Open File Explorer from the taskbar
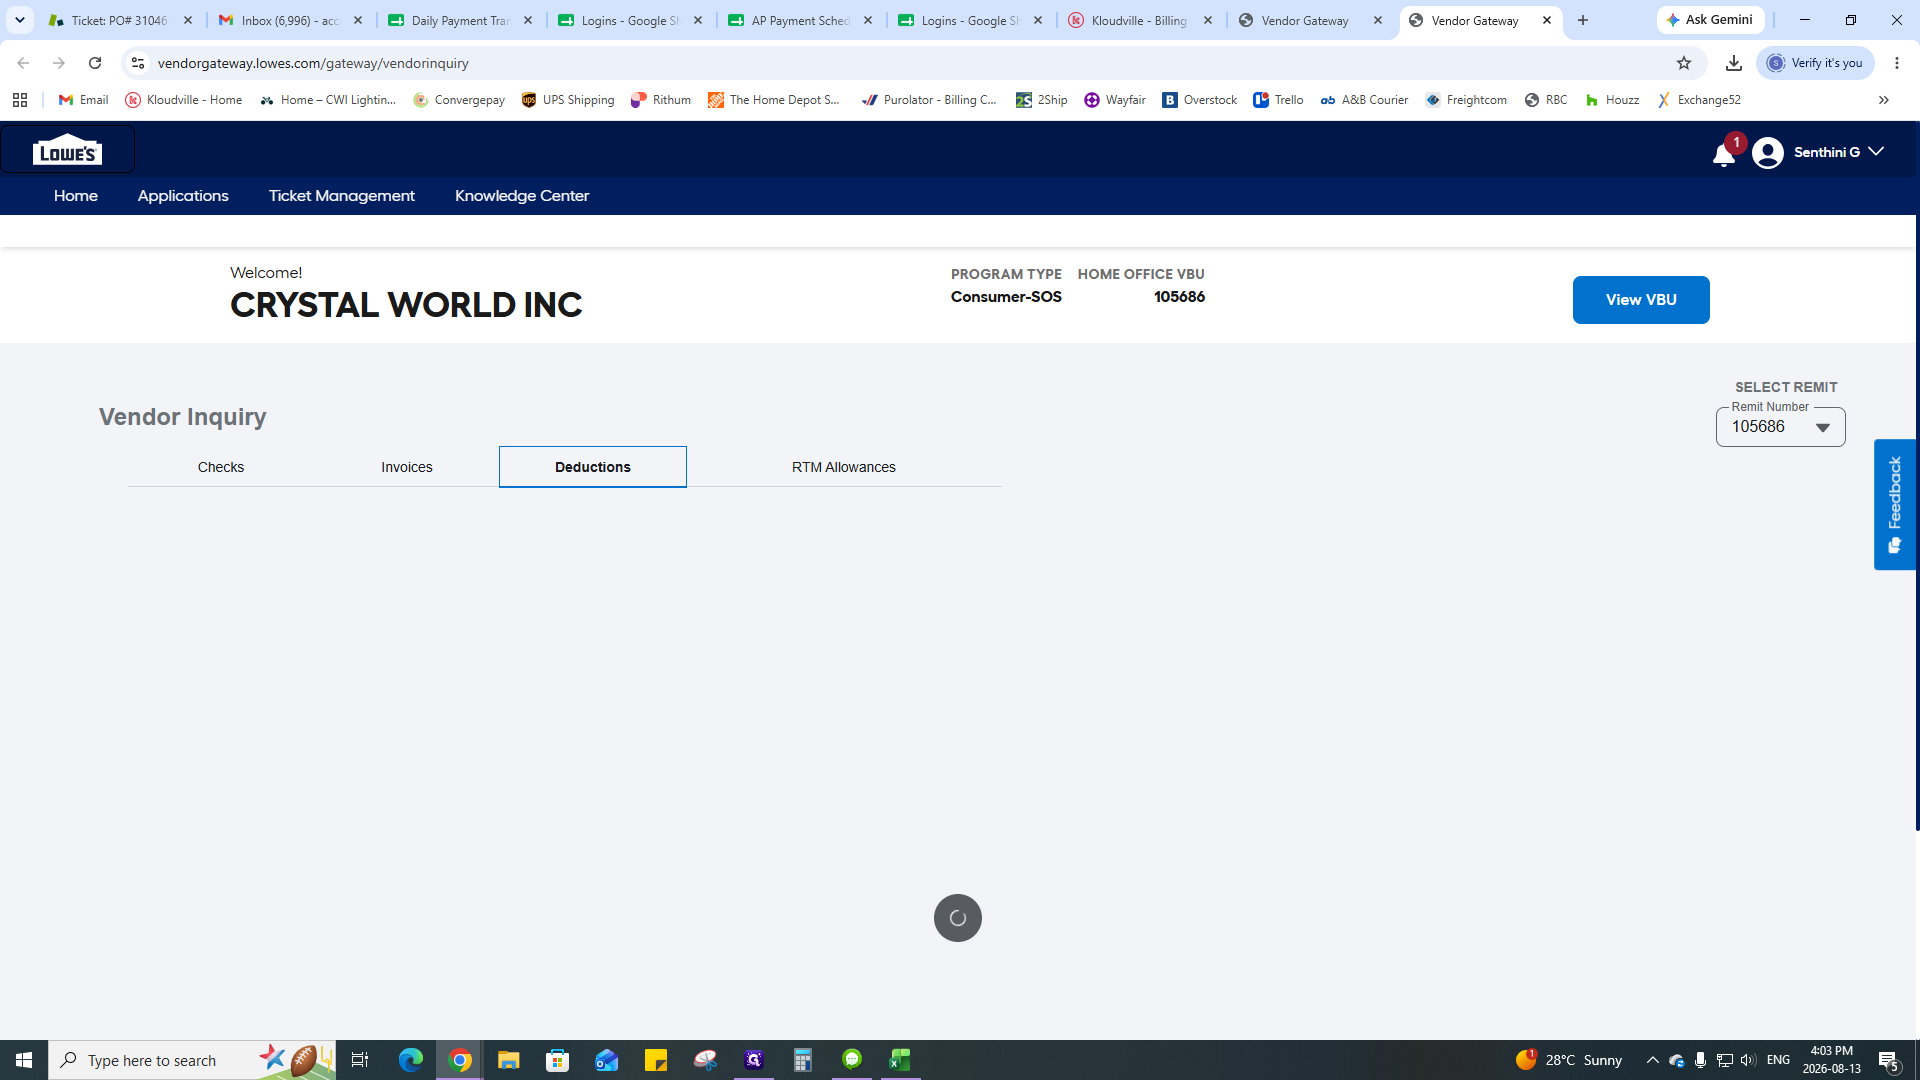This screenshot has height=1080, width=1920. coord(509,1060)
